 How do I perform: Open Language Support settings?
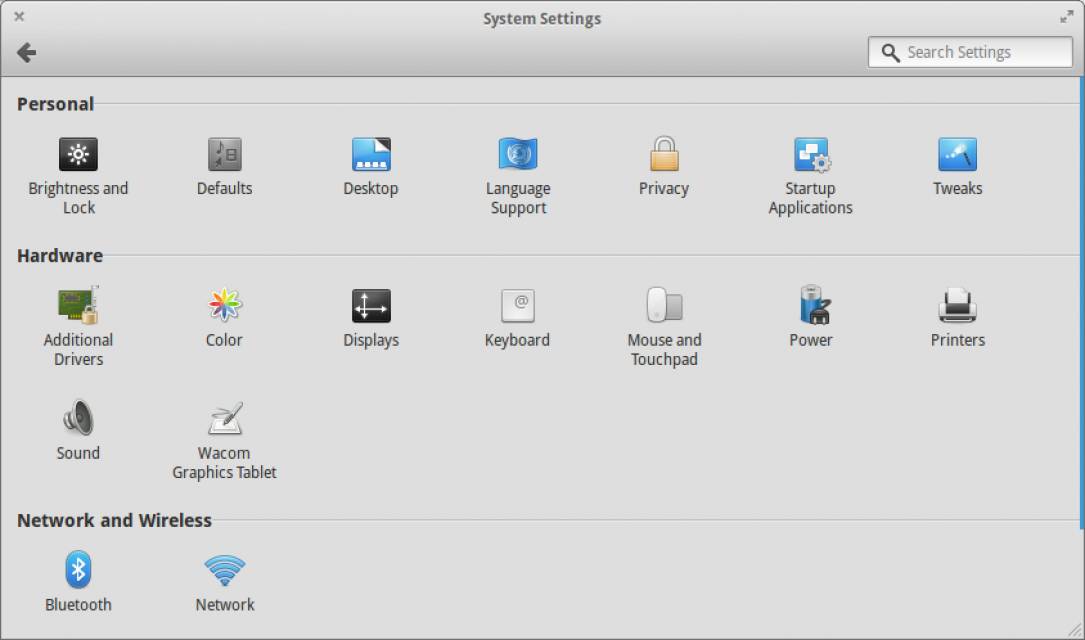518,155
